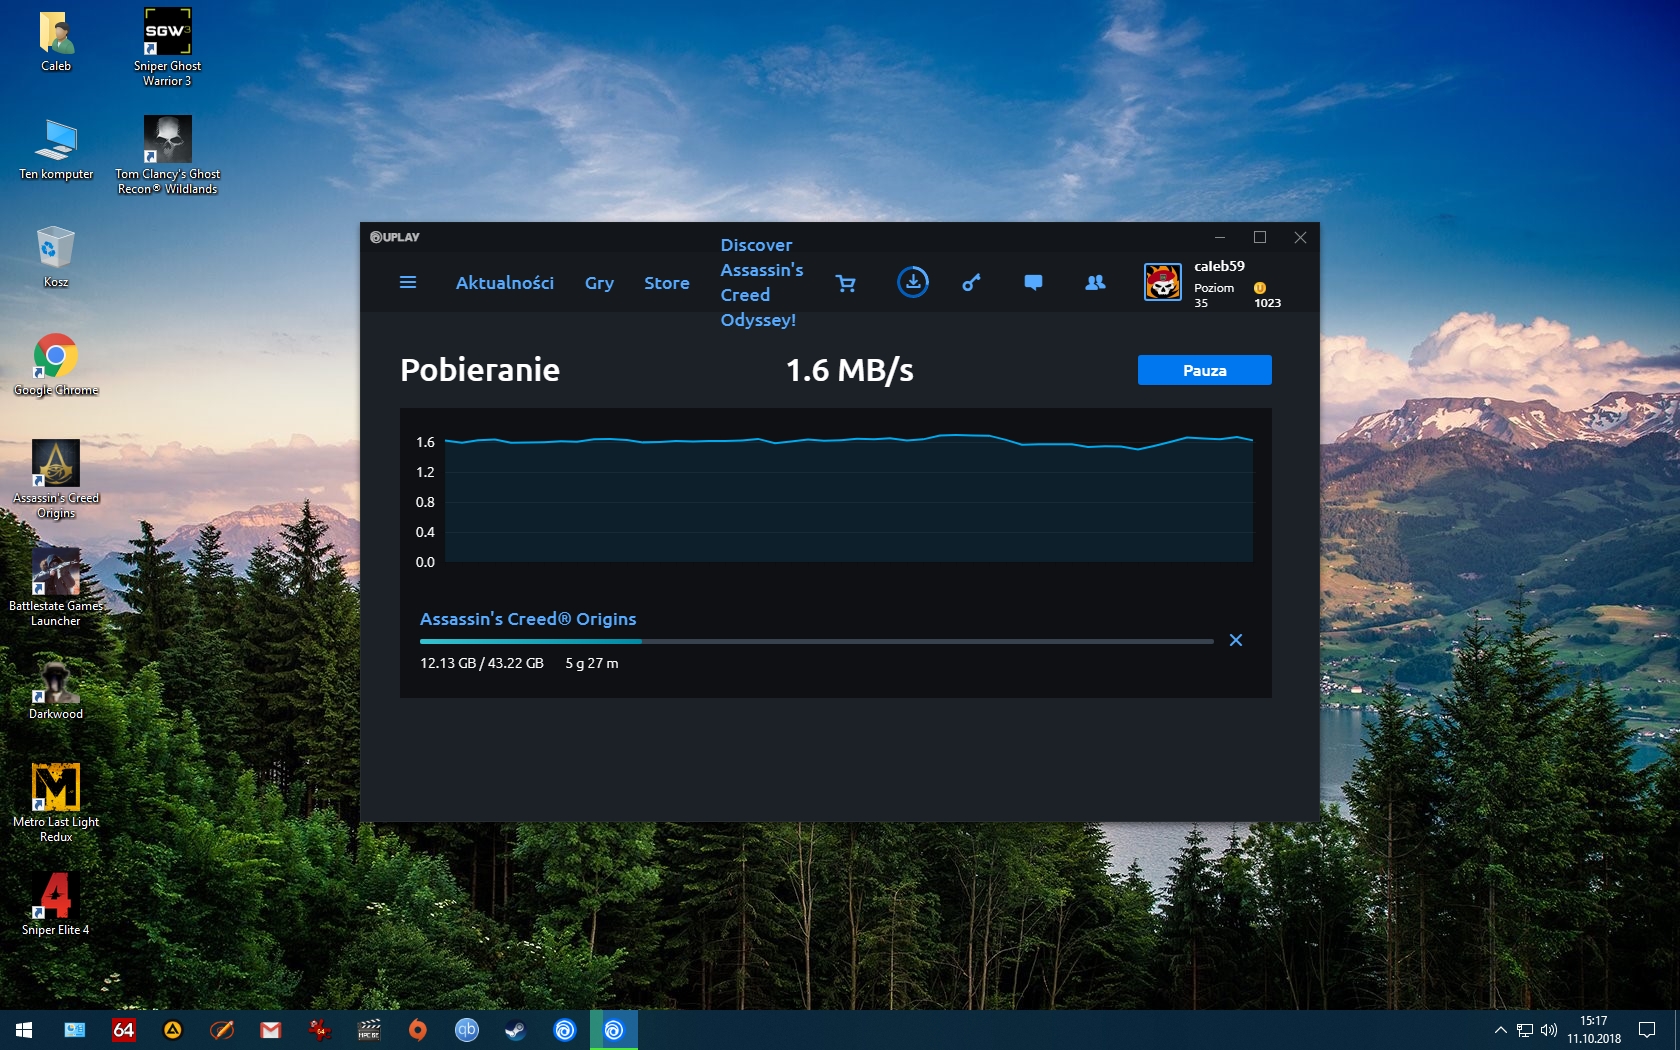Viewport: 1680px width, 1050px height.
Task: Open the friends list icon
Action: [x=1096, y=283]
